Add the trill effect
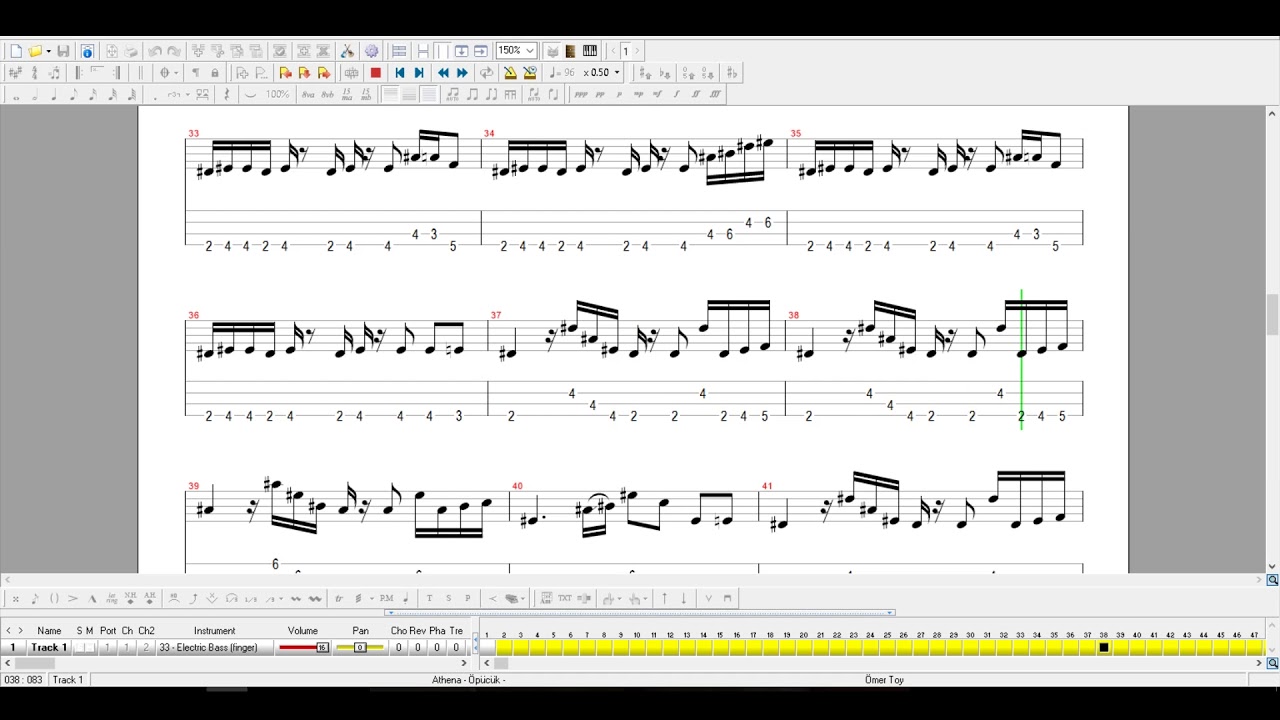1280x720 pixels. click(338, 598)
